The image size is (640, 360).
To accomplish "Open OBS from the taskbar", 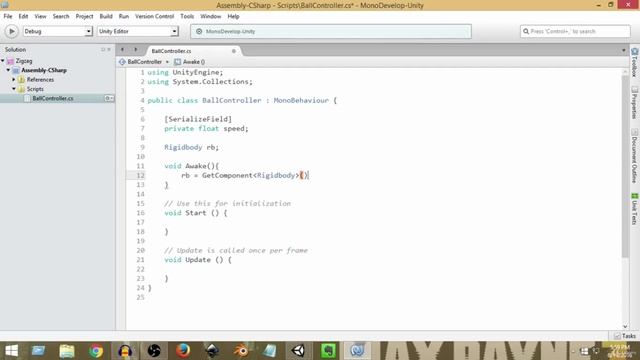I will coord(154,351).
